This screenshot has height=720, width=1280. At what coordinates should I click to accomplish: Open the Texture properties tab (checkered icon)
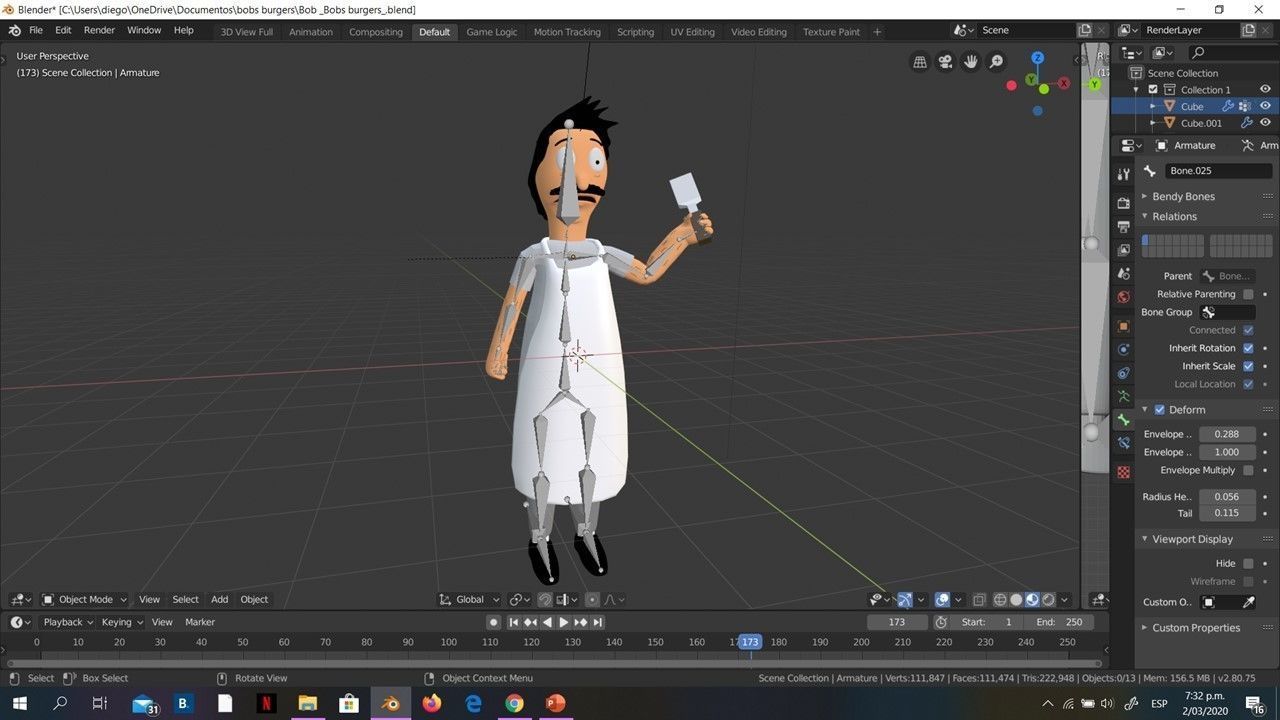coord(1123,472)
